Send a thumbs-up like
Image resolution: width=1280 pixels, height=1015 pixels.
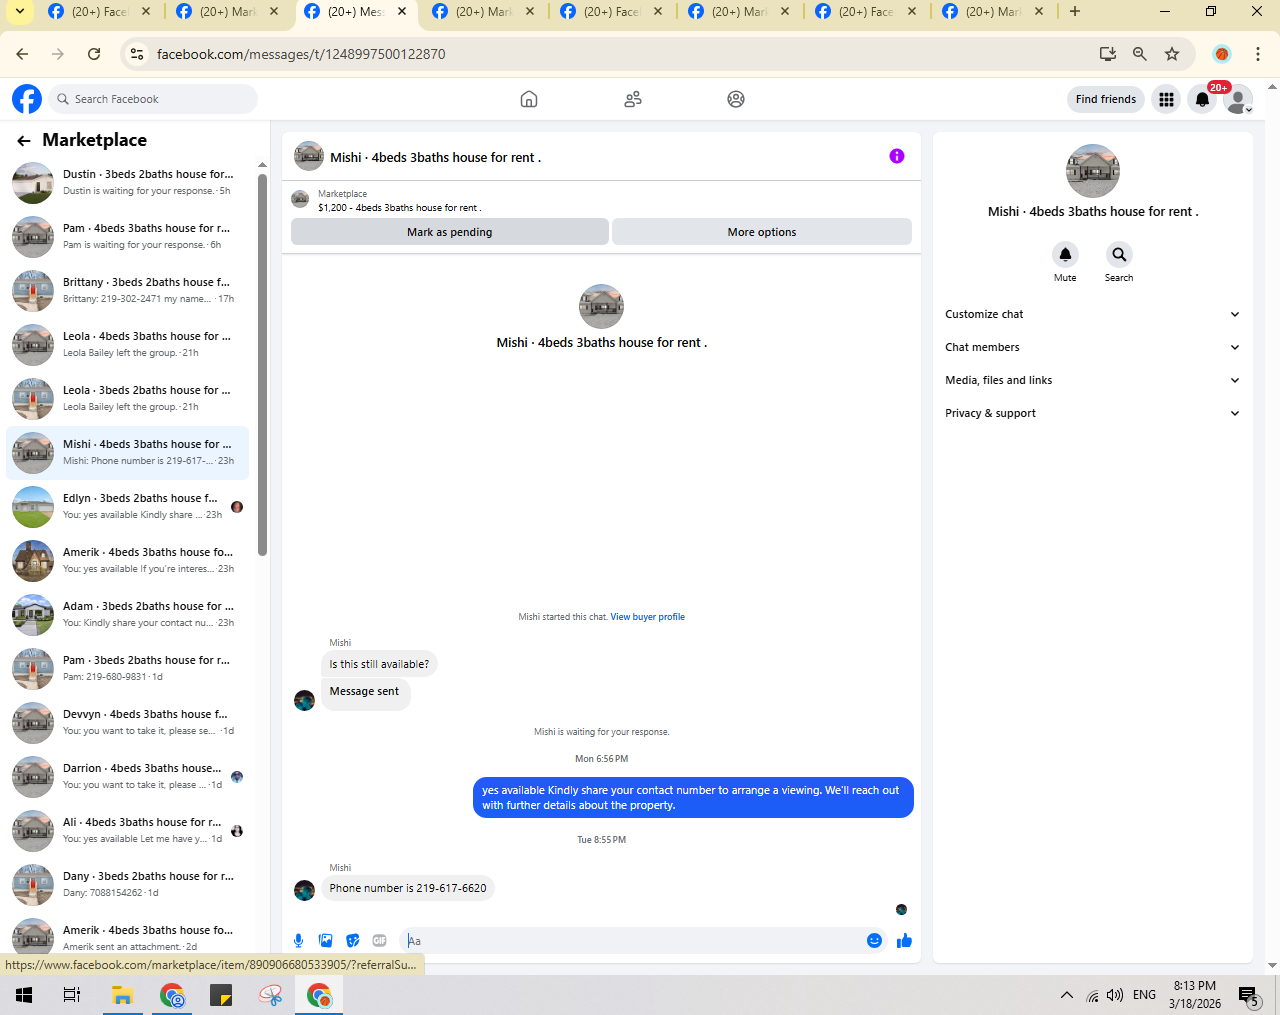(904, 940)
